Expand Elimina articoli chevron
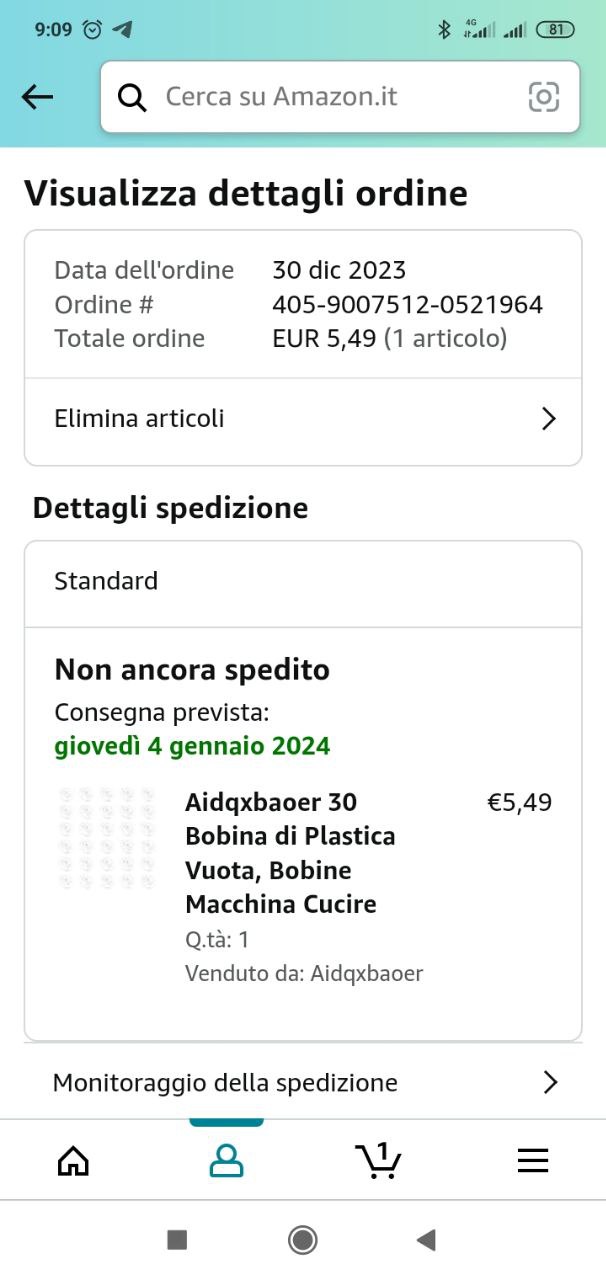The height and width of the screenshot is (1280, 606). click(548, 419)
